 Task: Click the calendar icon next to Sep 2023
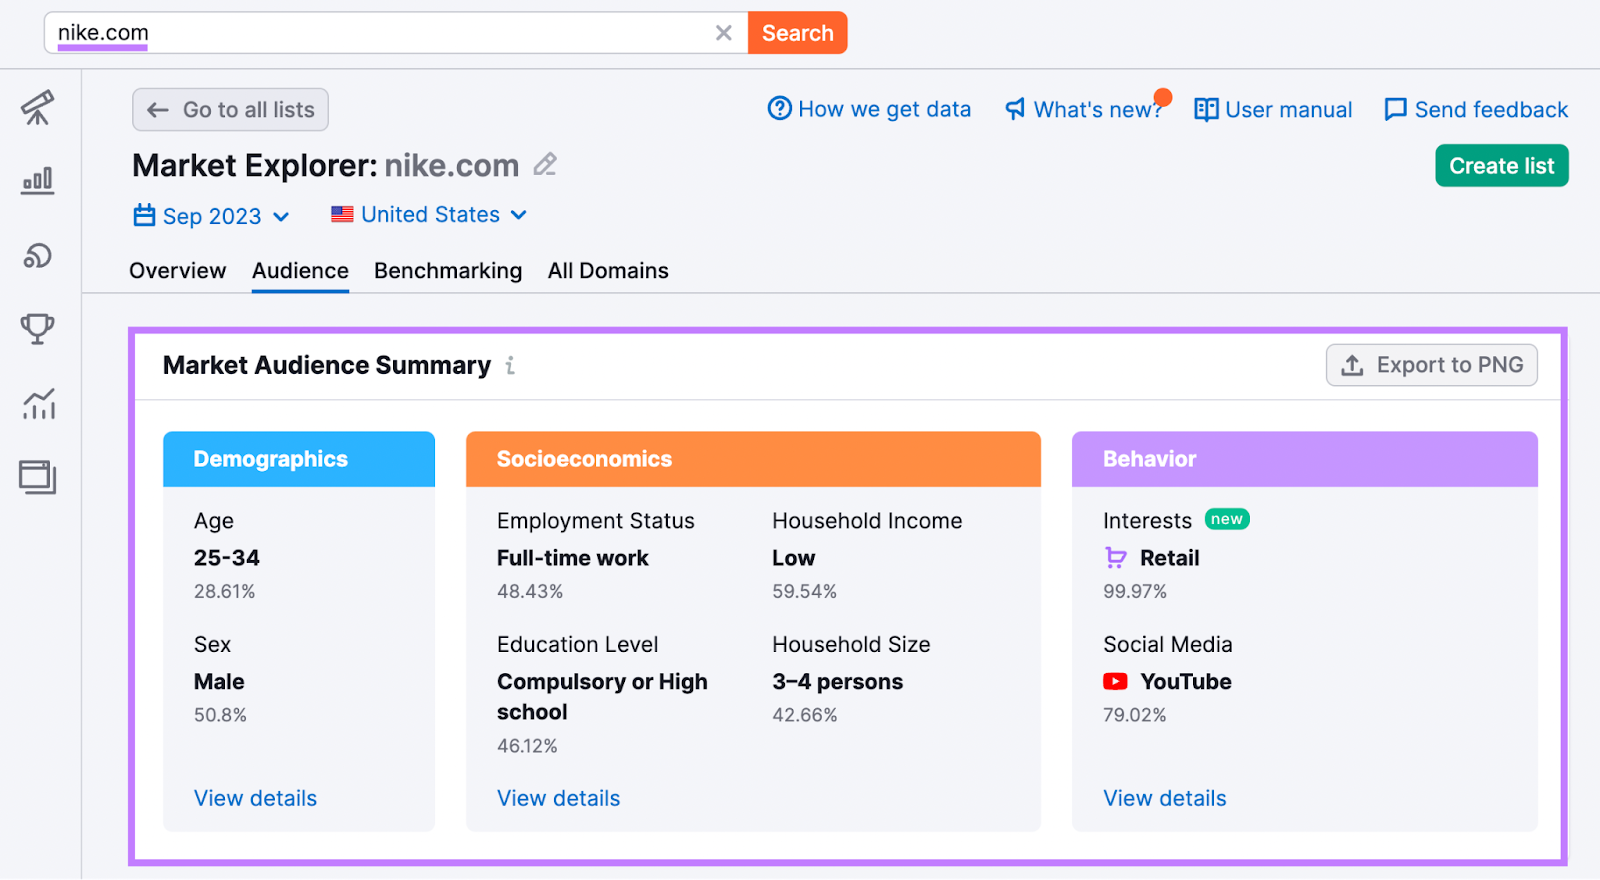[x=144, y=215]
